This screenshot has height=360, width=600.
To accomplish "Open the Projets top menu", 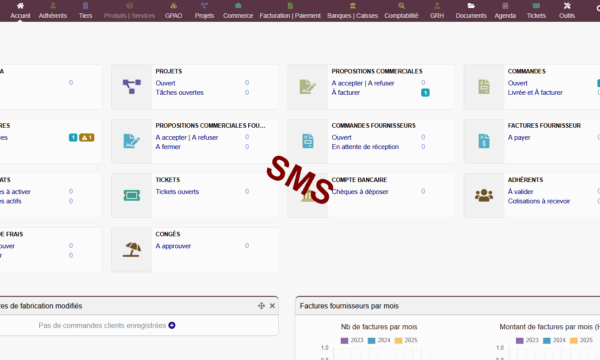I will (x=204, y=11).
